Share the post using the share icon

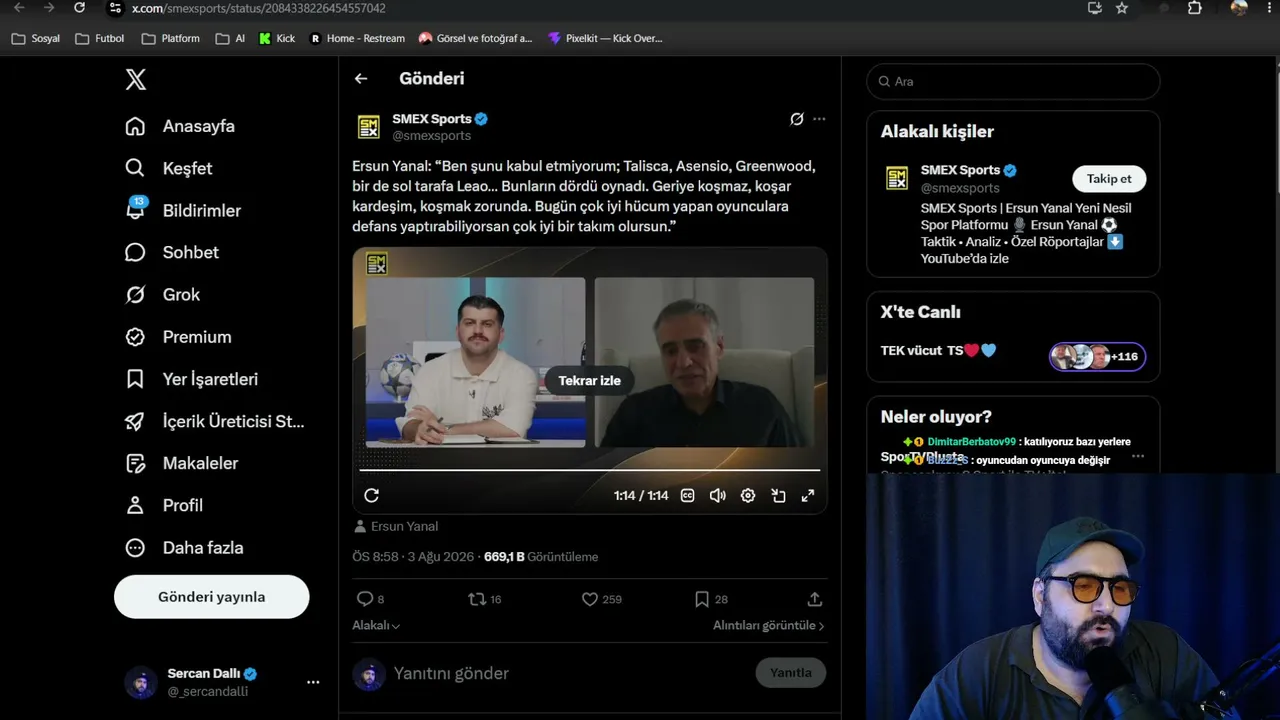pyautogui.click(x=815, y=599)
